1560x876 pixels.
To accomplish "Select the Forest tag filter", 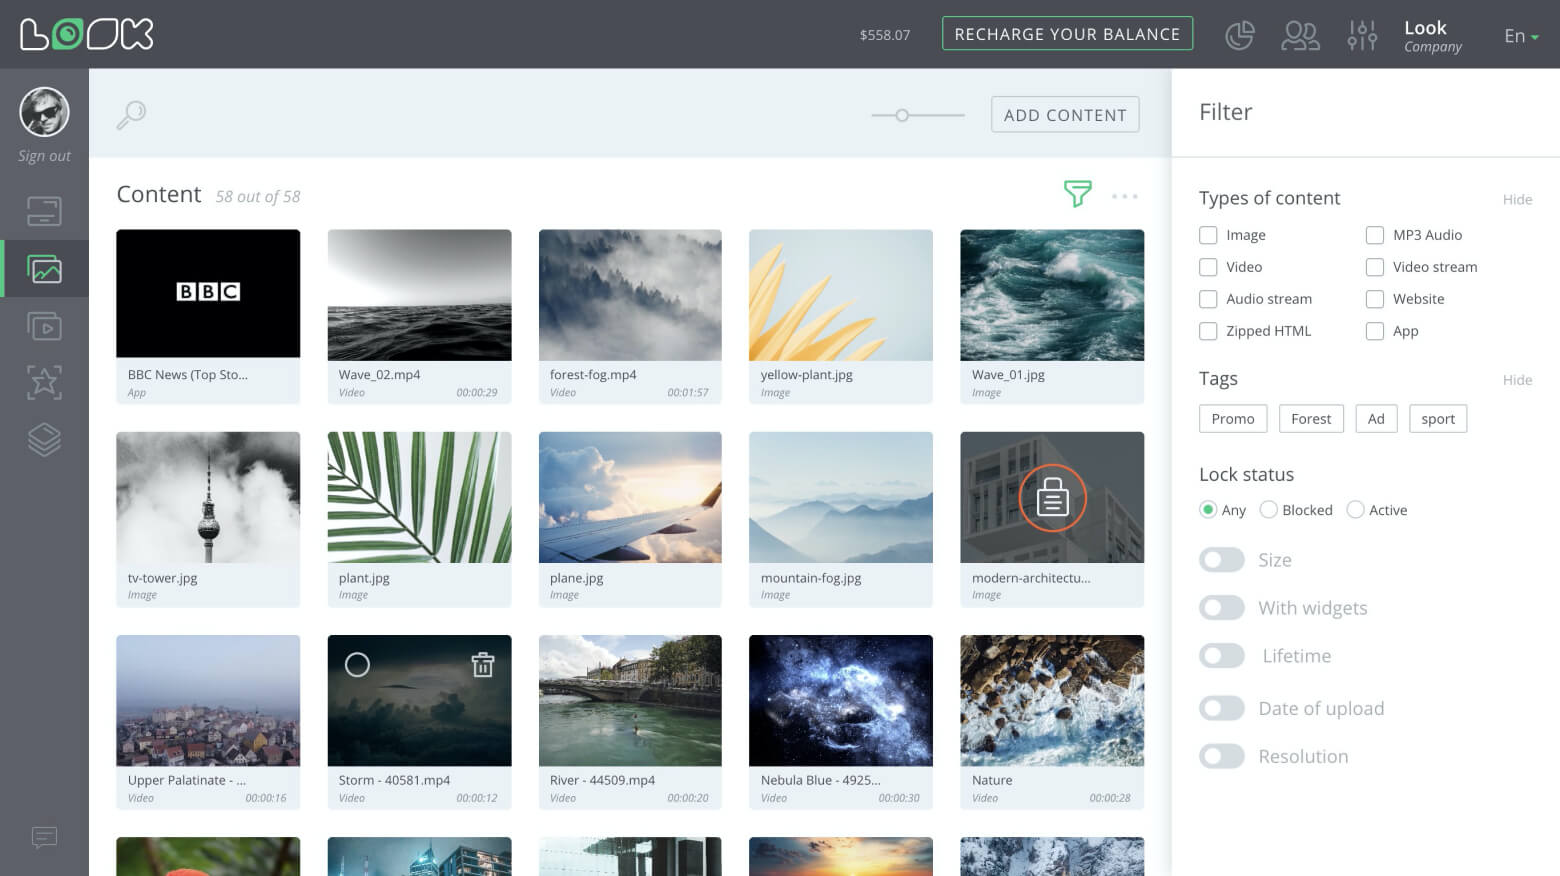I will (1311, 418).
